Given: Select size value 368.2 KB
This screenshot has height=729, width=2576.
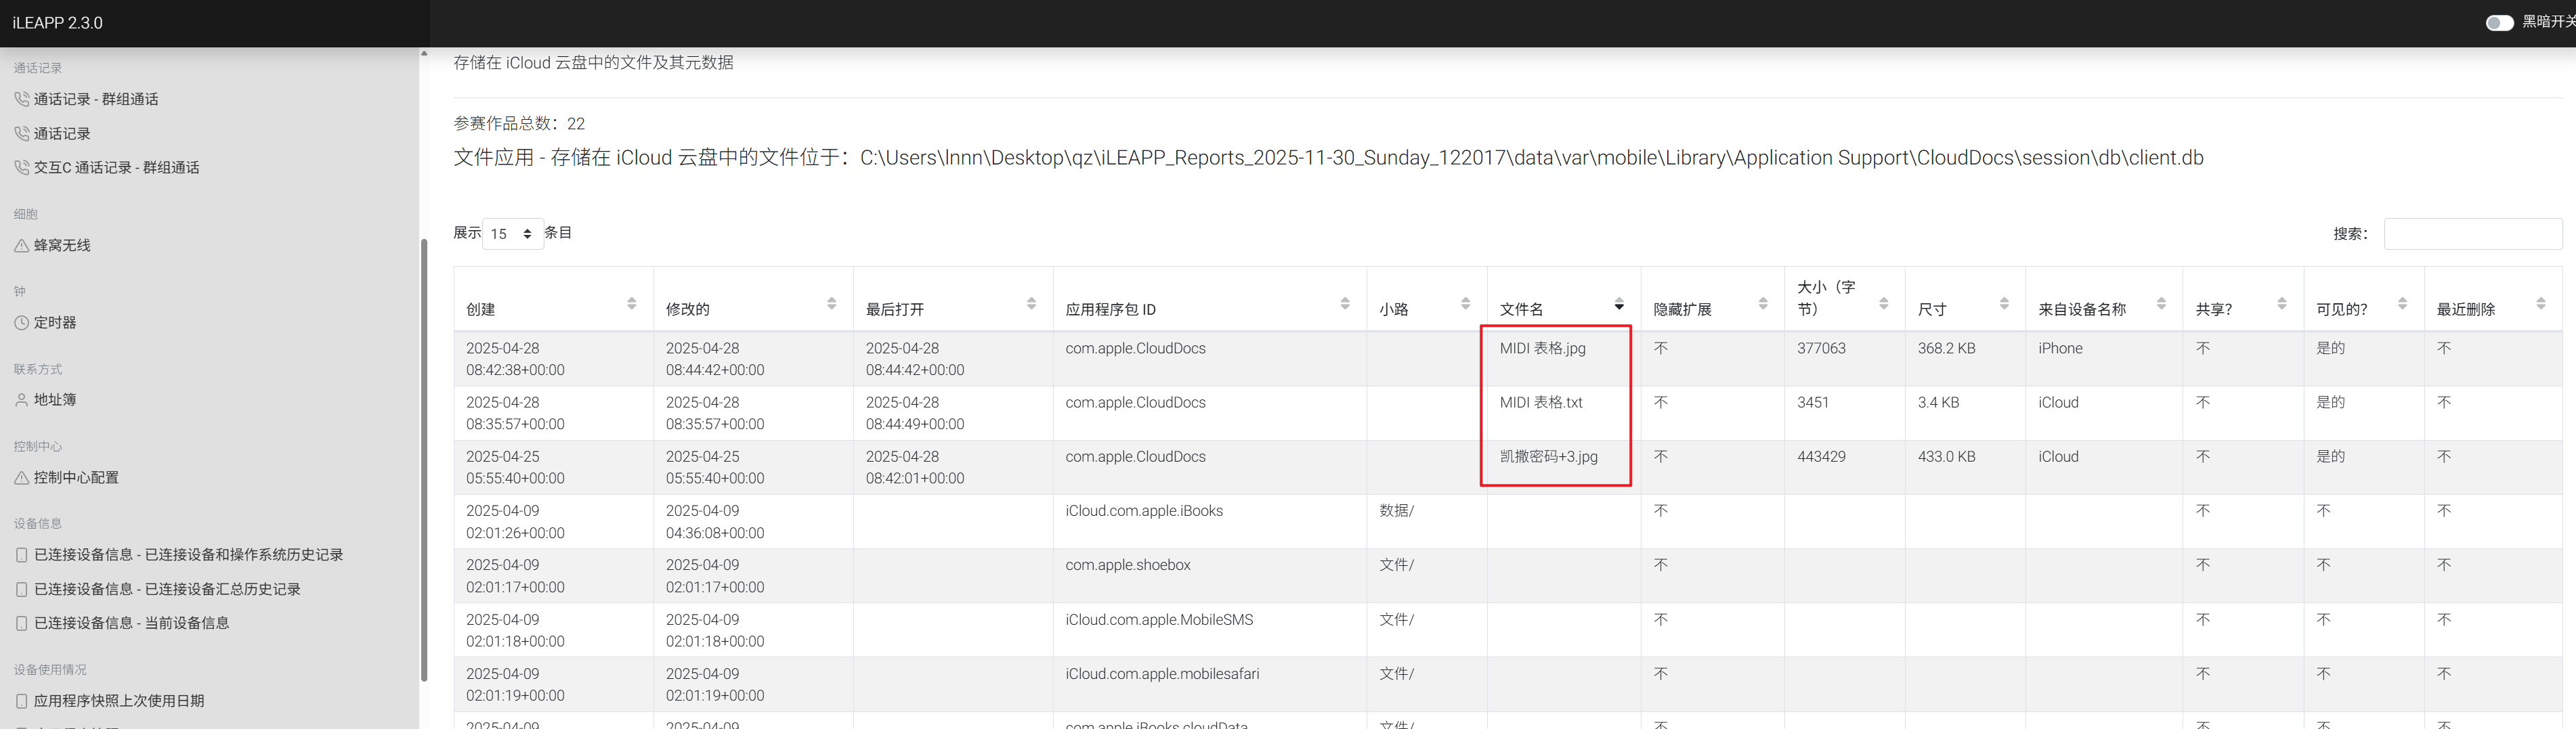Looking at the screenshot, I should [1946, 348].
